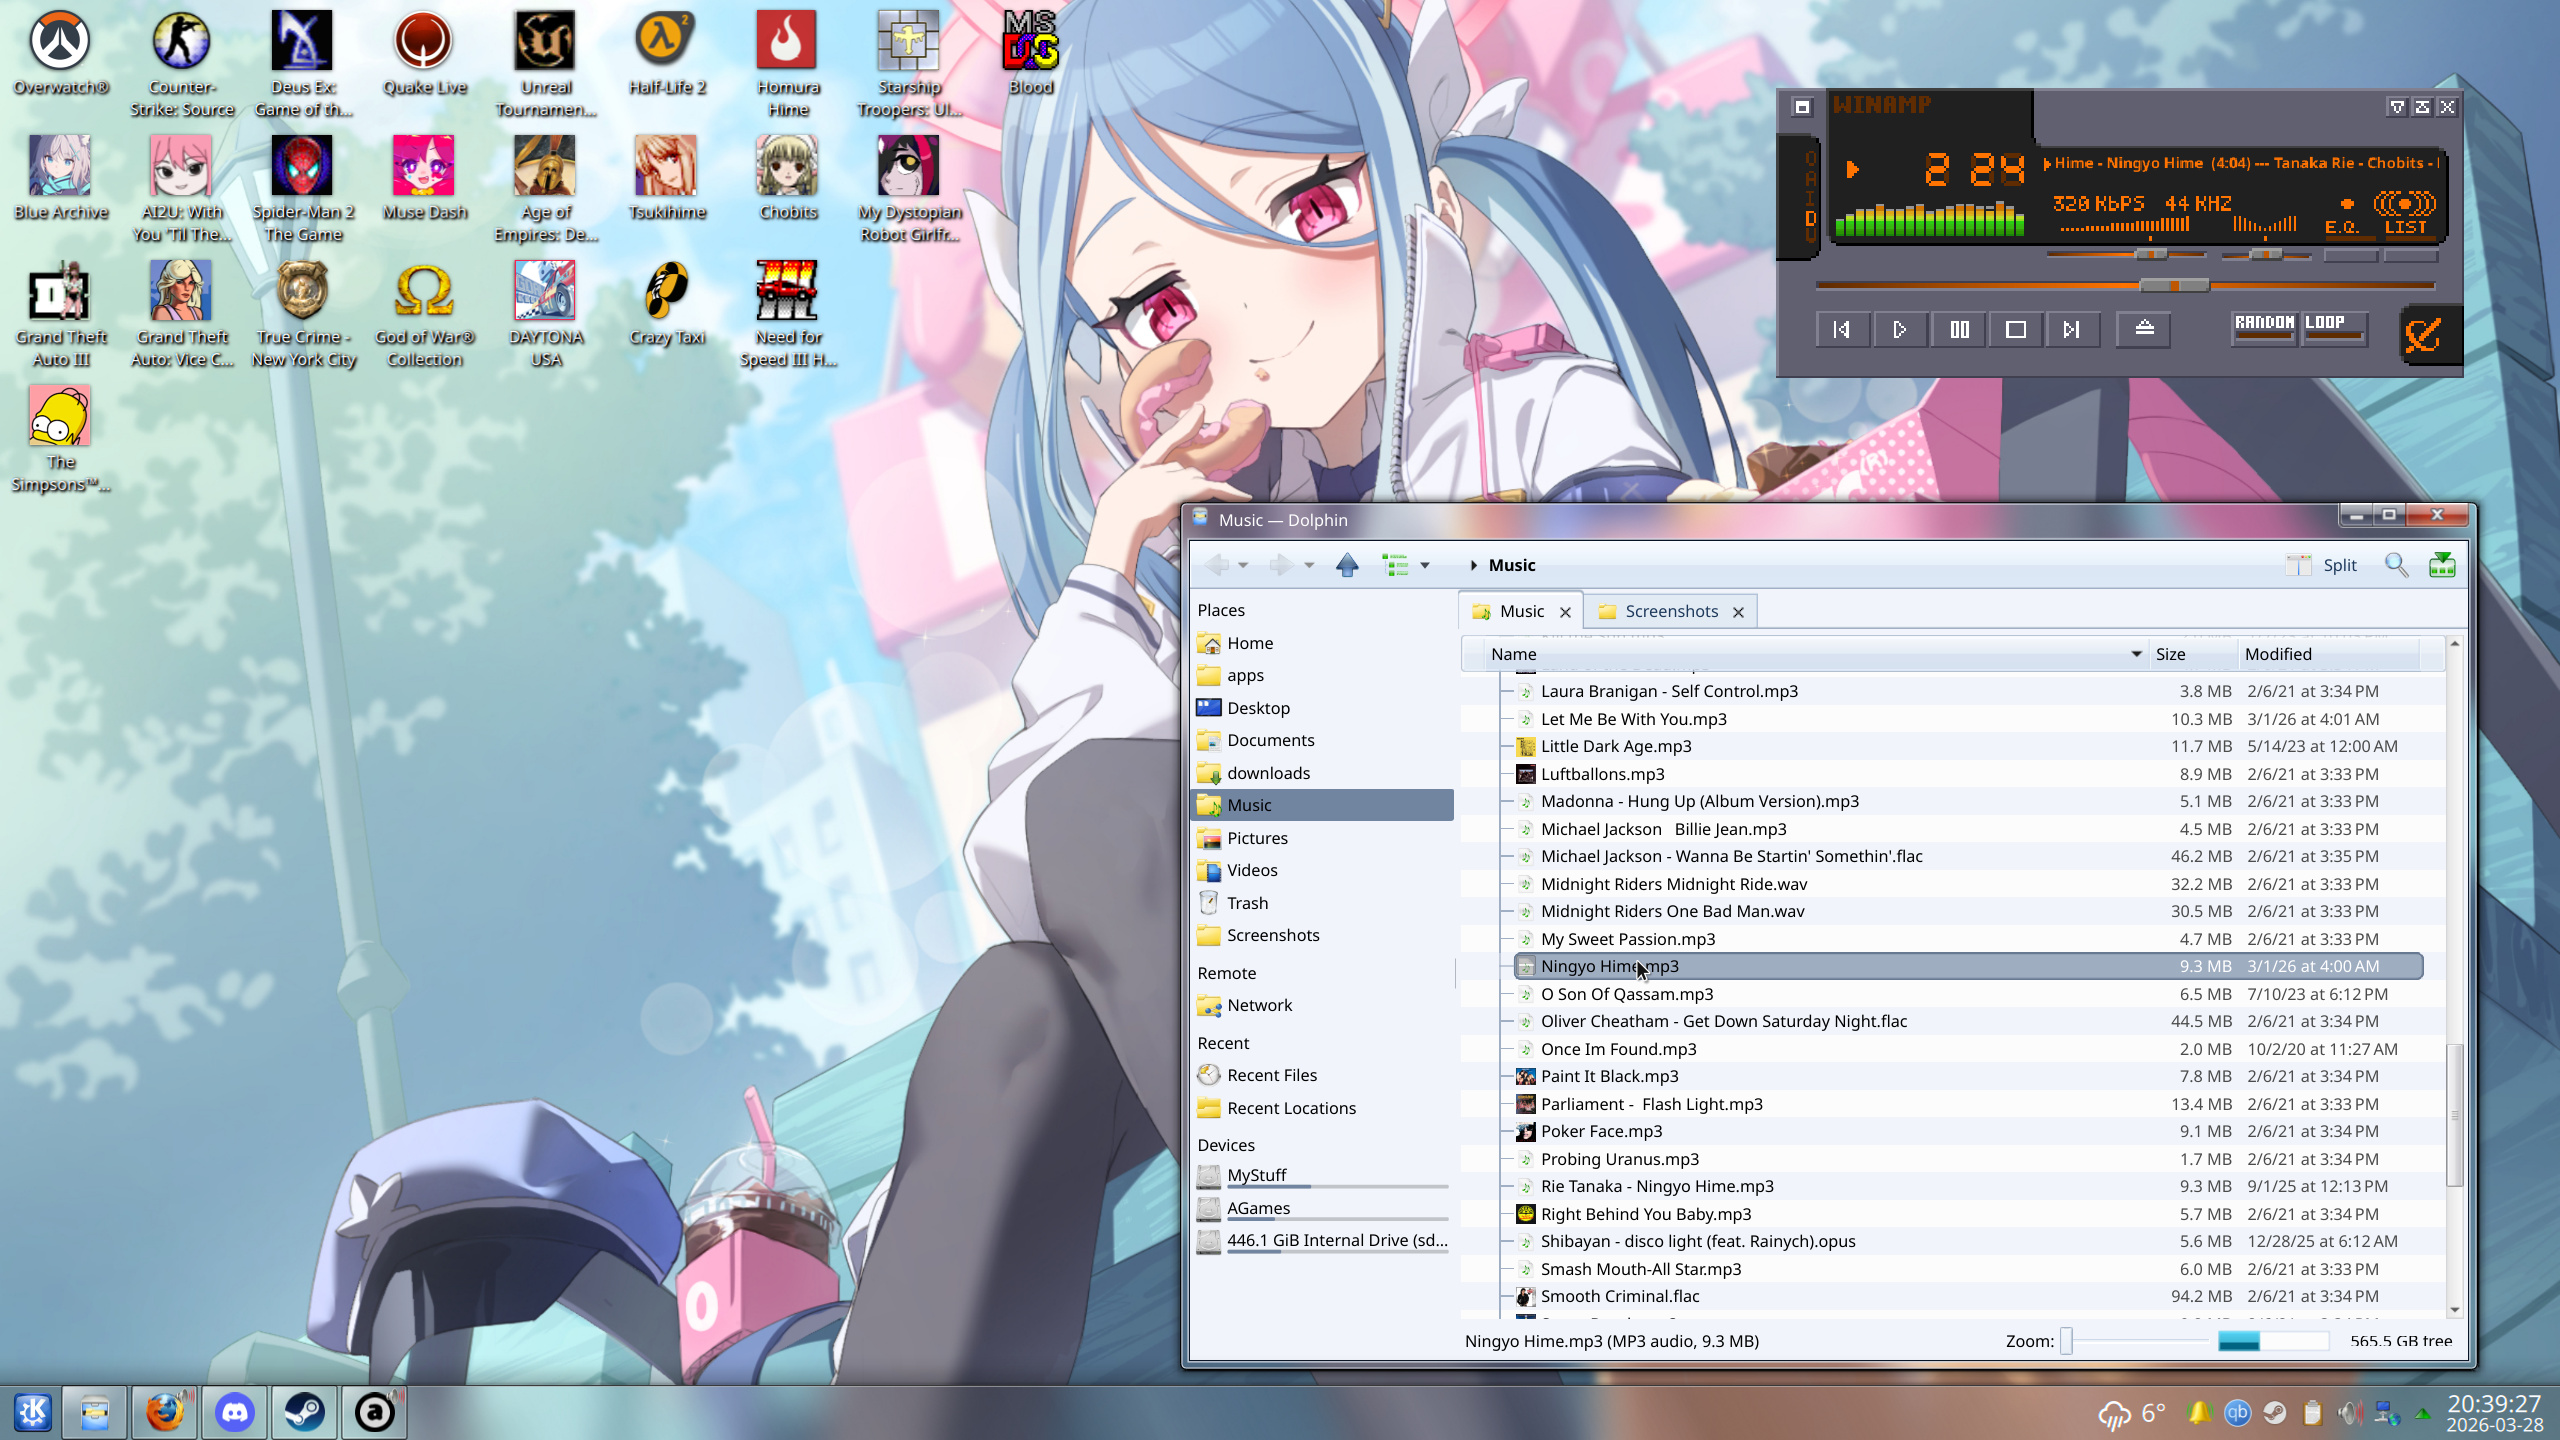This screenshot has width=2560, height=1440.
Task: Open Pictures in Places panel
Action: (1257, 838)
